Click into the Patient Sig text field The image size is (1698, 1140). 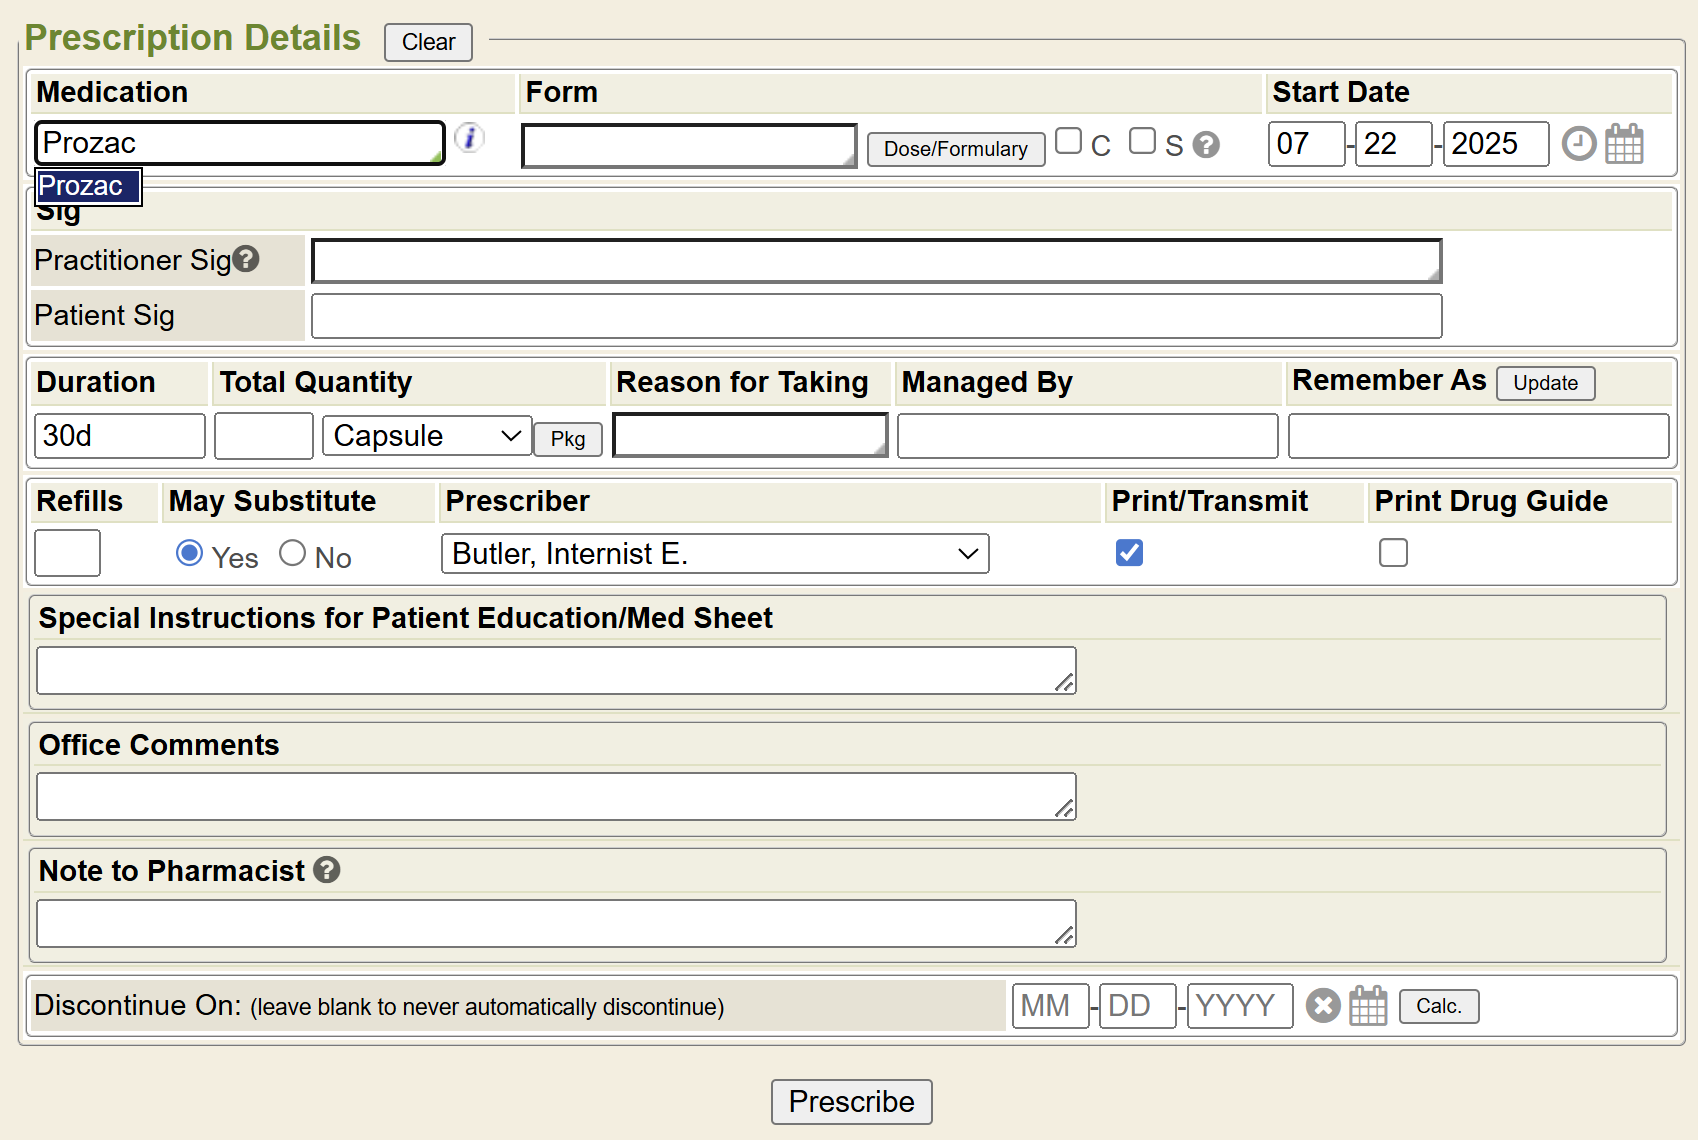tap(876, 316)
